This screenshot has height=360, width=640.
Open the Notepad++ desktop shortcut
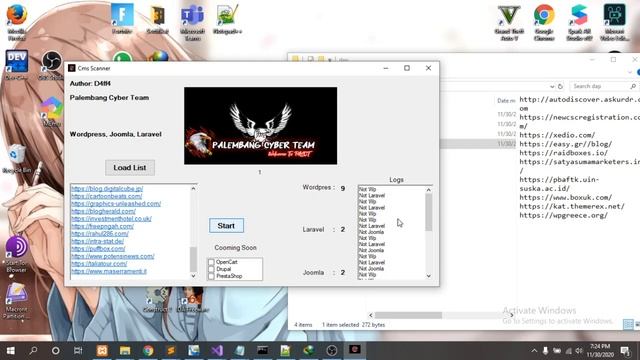tap(227, 18)
